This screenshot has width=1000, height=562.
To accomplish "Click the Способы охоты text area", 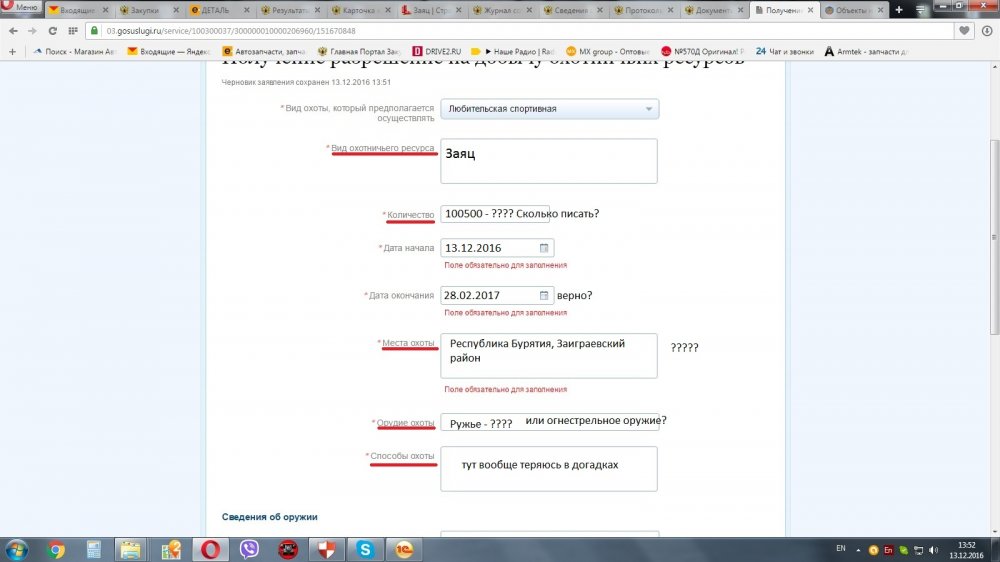I will 548,468.
